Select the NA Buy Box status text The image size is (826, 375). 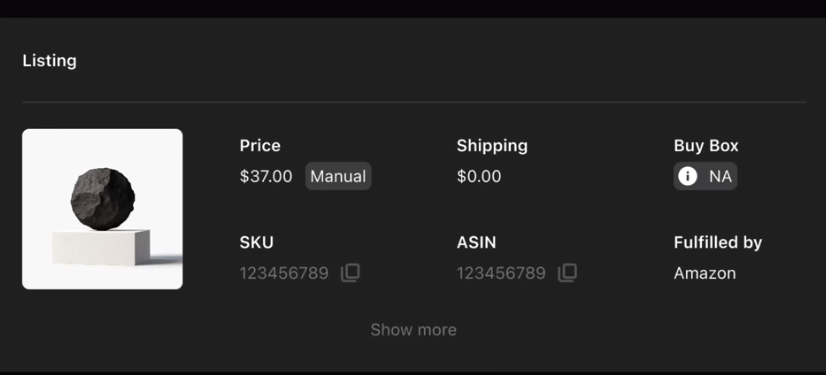tap(720, 176)
